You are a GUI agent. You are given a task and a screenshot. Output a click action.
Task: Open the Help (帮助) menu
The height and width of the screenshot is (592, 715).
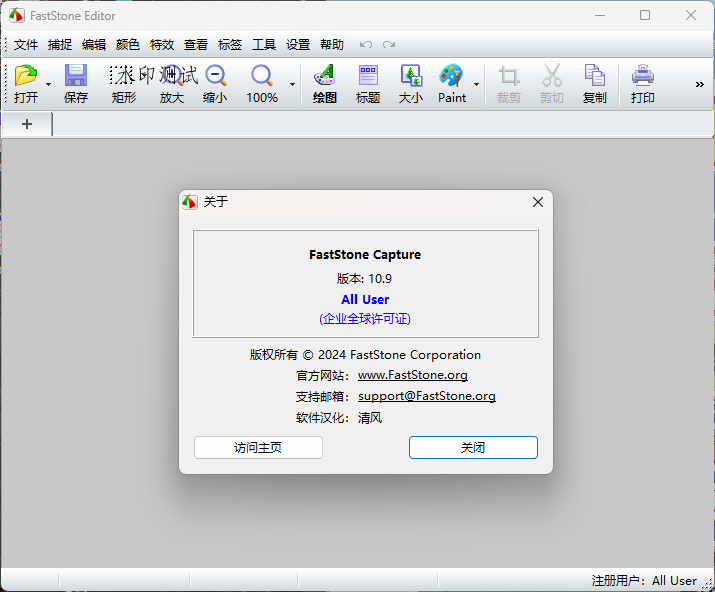pos(332,45)
